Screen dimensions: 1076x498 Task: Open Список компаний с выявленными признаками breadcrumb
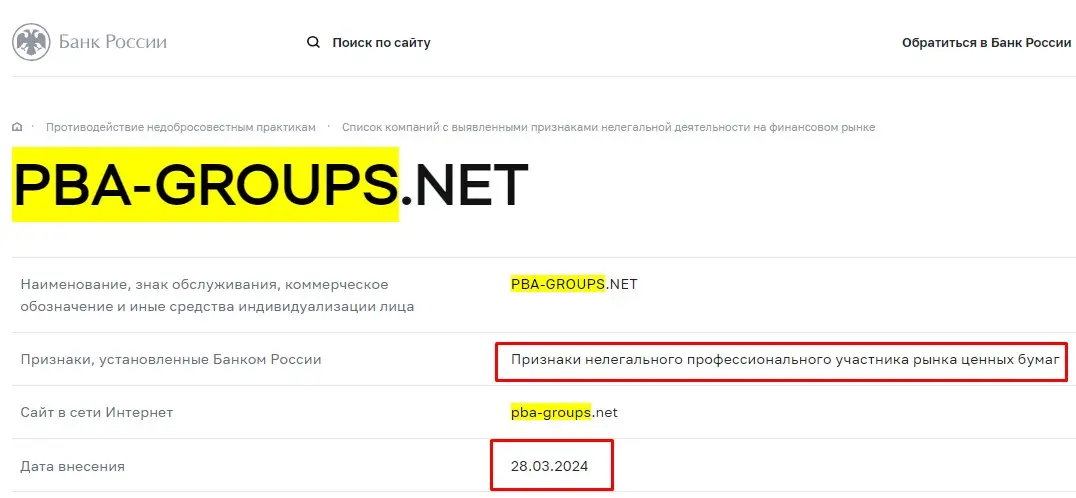608,127
